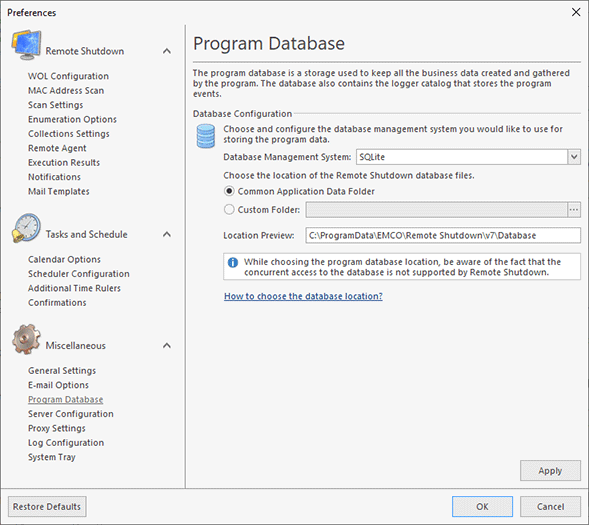Click the blue database cylinder icon
The width and height of the screenshot is (589, 525).
click(206, 136)
